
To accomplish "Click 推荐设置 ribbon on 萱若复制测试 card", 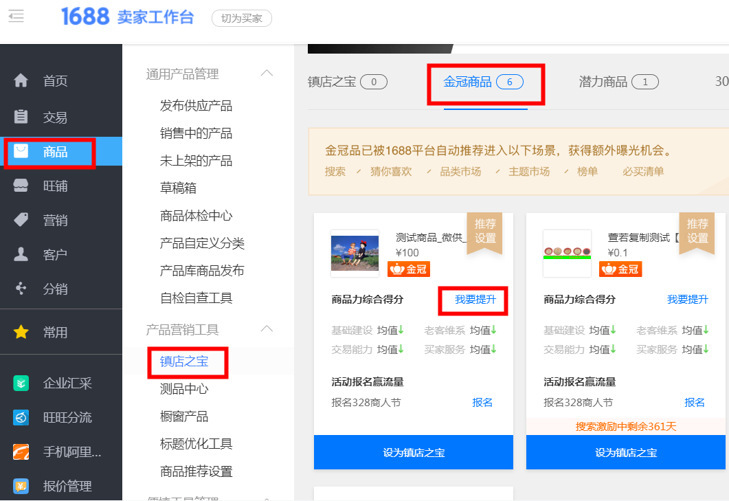I will point(697,231).
